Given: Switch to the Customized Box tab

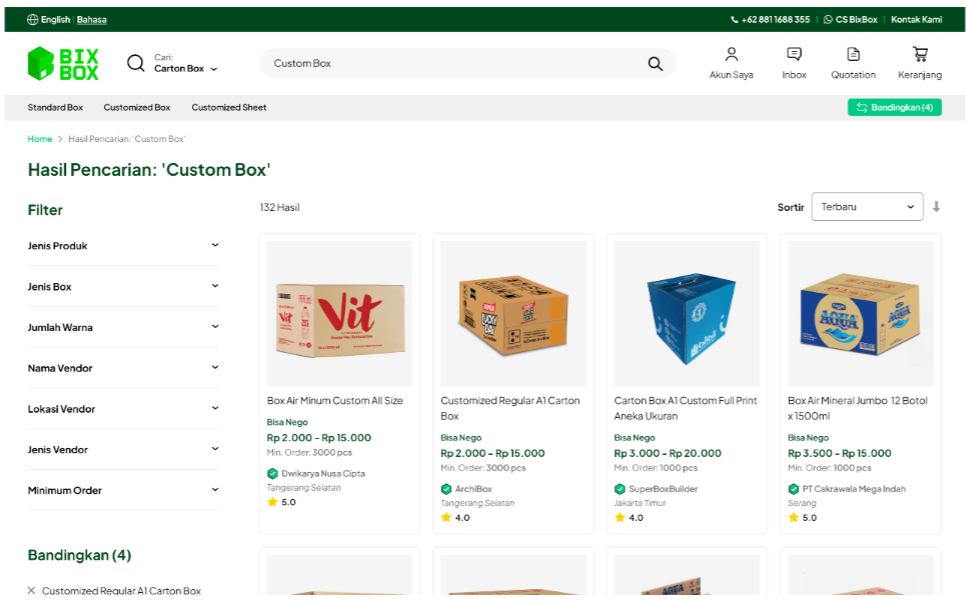Looking at the screenshot, I should tap(137, 107).
